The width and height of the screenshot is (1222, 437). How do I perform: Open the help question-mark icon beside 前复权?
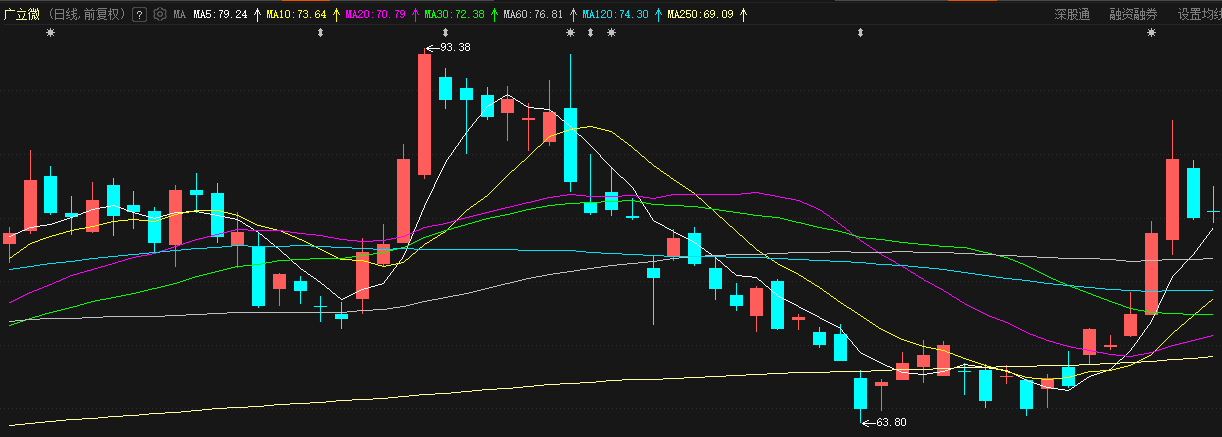tap(139, 14)
